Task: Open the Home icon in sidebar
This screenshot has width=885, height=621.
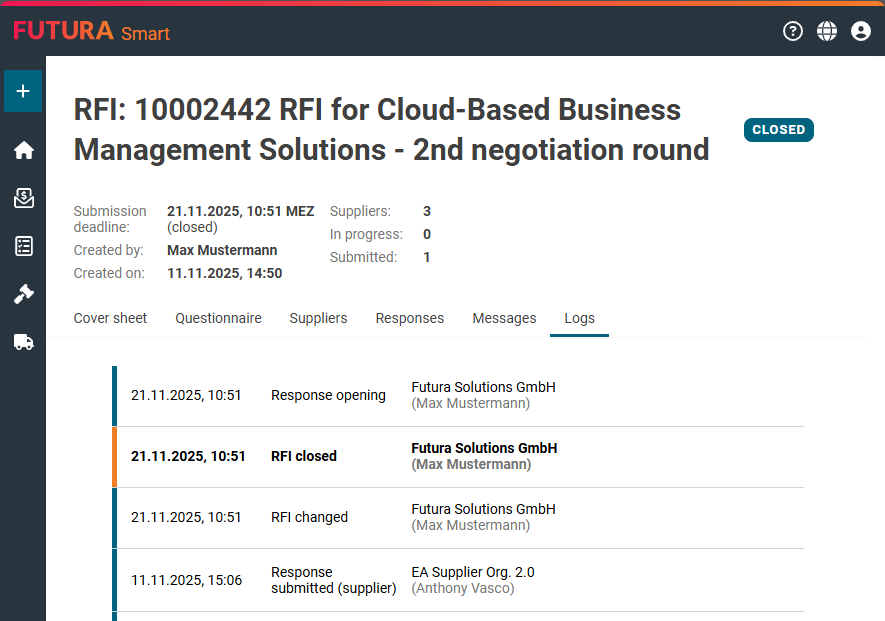Action: [x=23, y=150]
